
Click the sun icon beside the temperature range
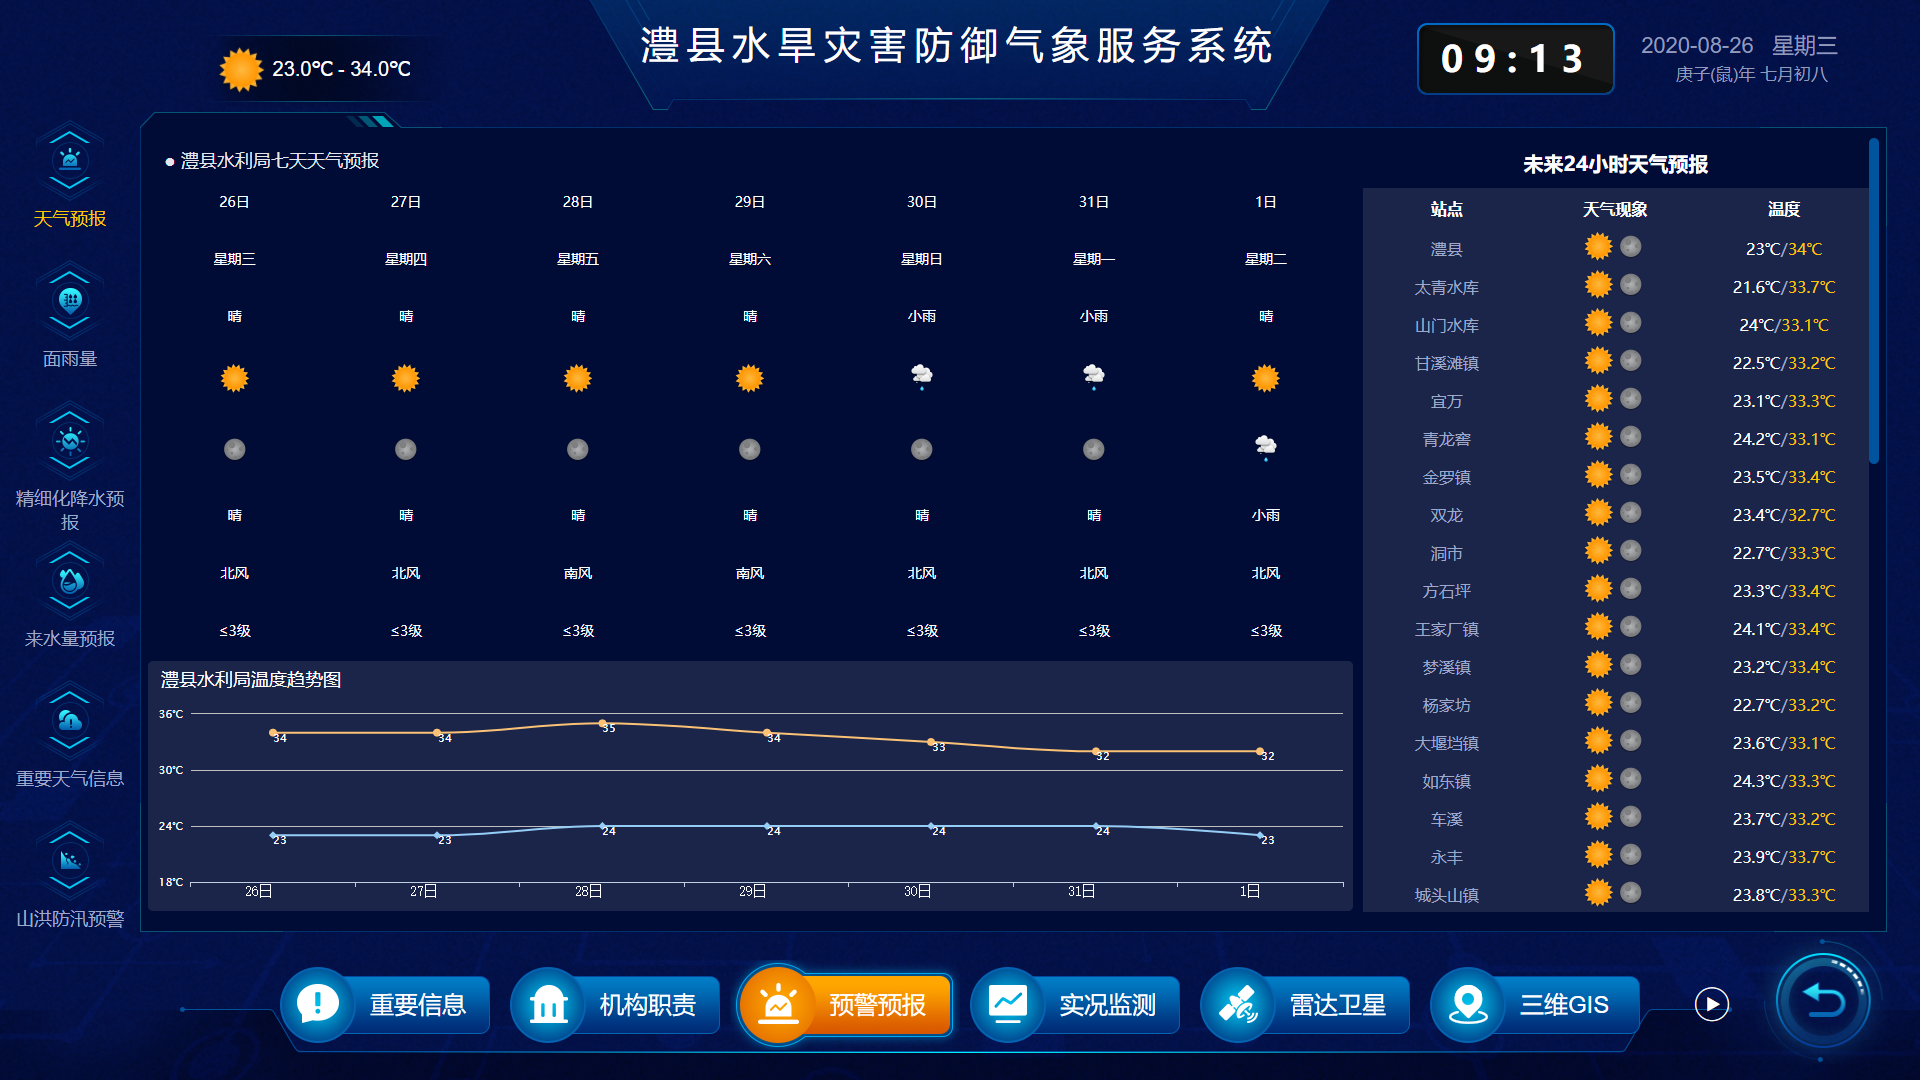click(238, 68)
